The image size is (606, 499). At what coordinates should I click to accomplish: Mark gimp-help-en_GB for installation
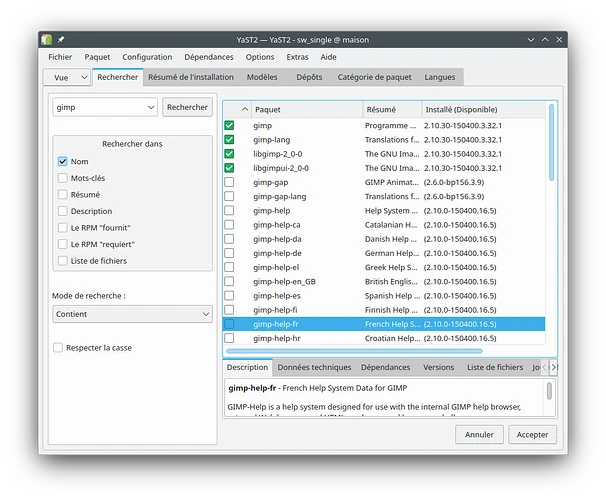tap(229, 281)
